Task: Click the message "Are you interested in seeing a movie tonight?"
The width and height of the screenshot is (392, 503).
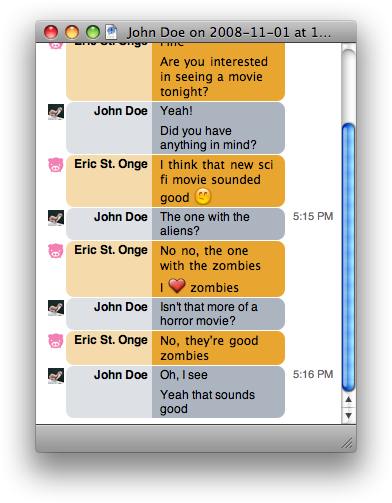Action: pyautogui.click(x=214, y=77)
